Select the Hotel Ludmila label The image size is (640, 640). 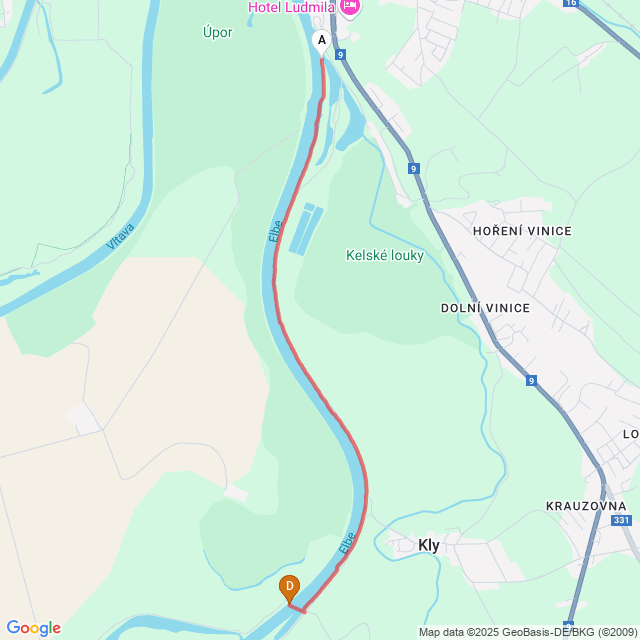click(291, 7)
